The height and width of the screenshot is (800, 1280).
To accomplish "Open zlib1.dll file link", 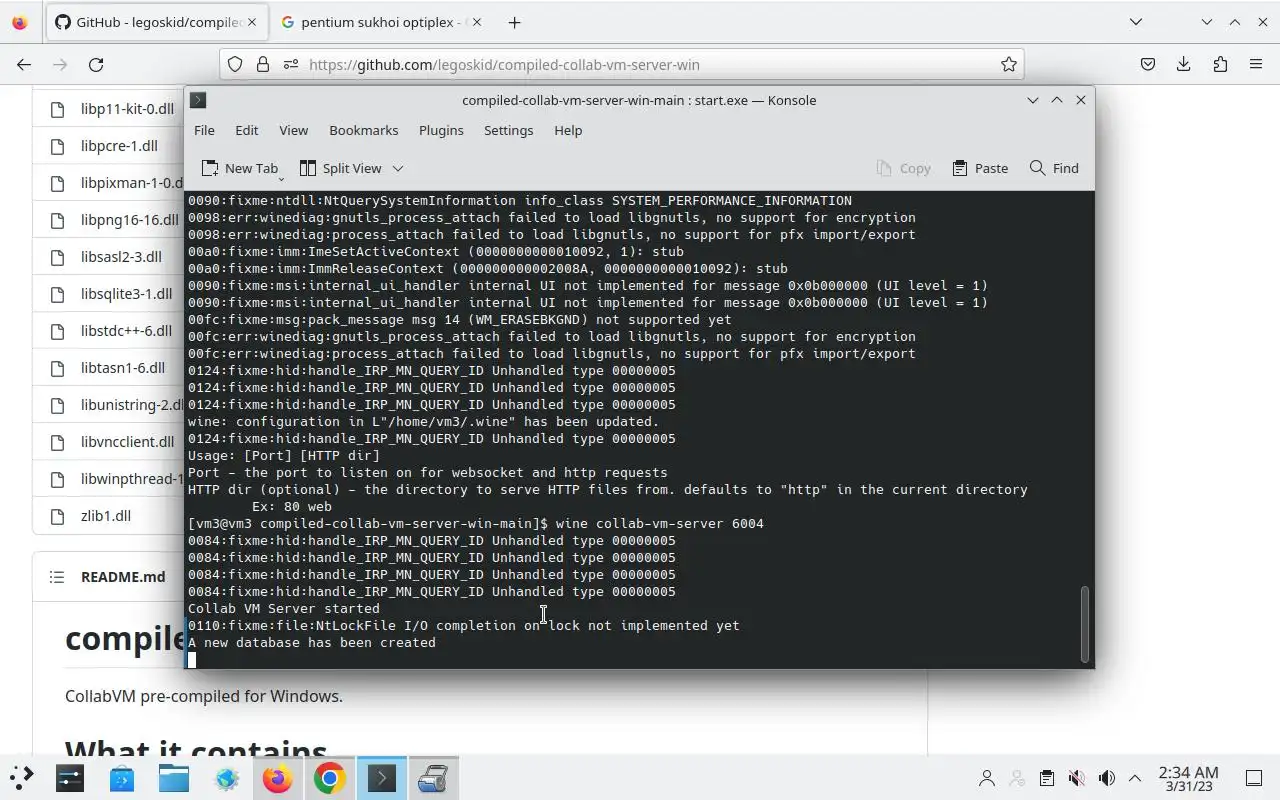I will 106,515.
